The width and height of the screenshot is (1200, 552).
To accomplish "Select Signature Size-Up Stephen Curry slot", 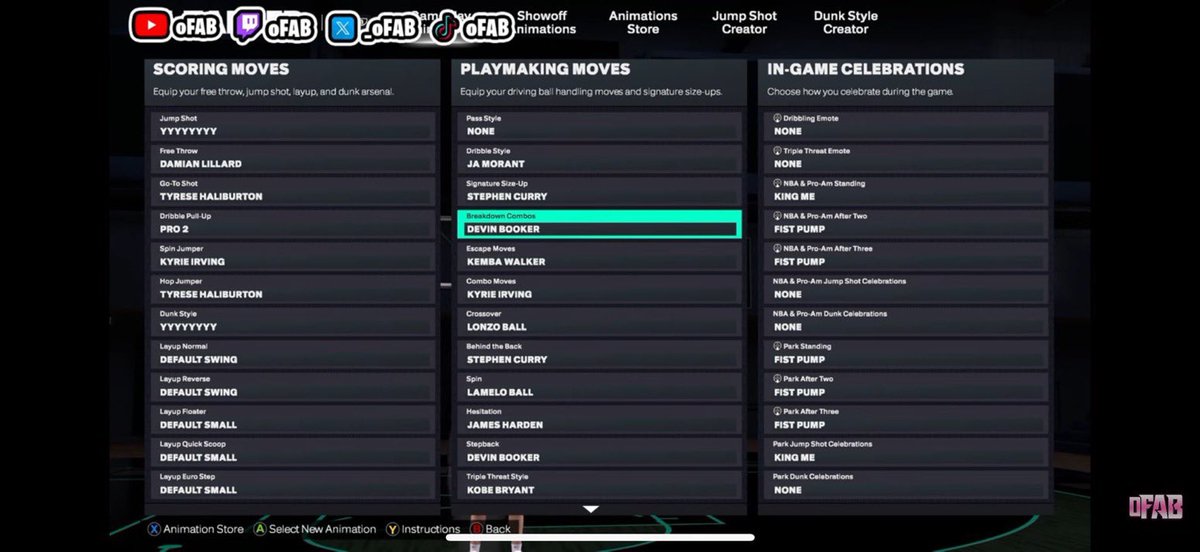I will tap(600, 190).
